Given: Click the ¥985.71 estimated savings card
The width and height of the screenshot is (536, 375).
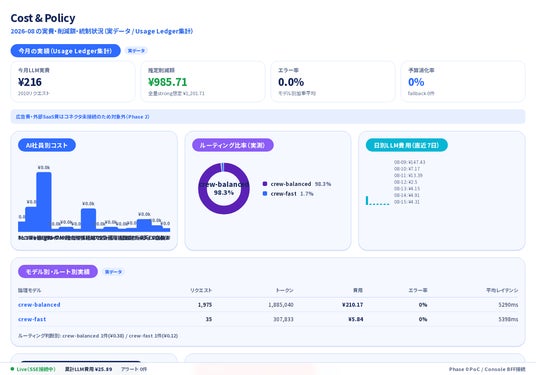Looking at the screenshot, I should click(x=203, y=81).
